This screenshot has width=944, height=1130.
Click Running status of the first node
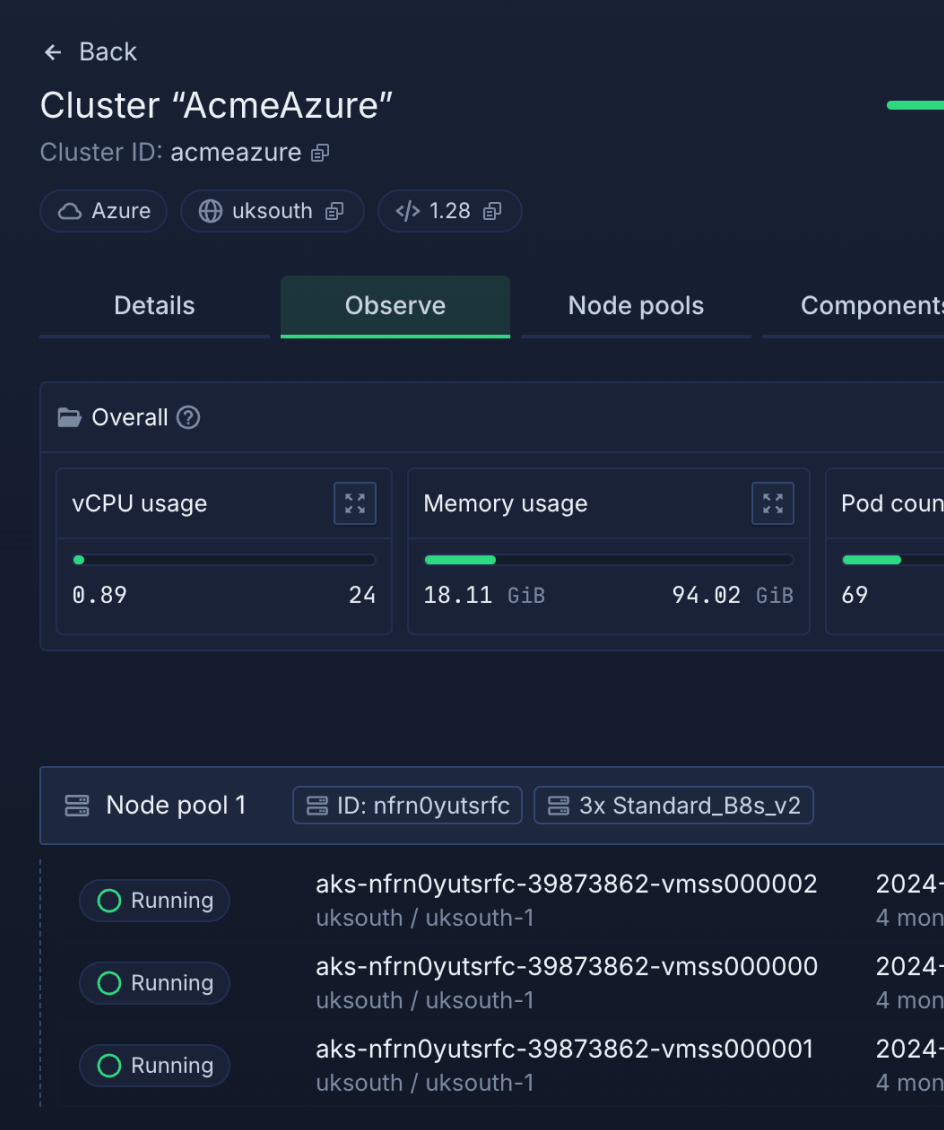[154, 901]
